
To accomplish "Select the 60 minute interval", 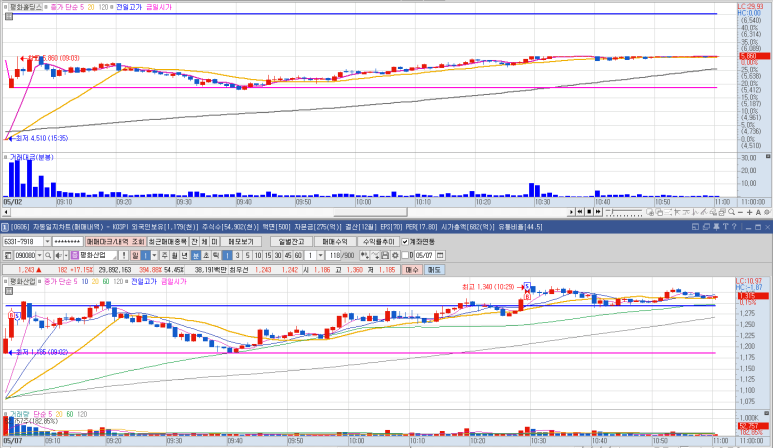I will click(x=298, y=255).
